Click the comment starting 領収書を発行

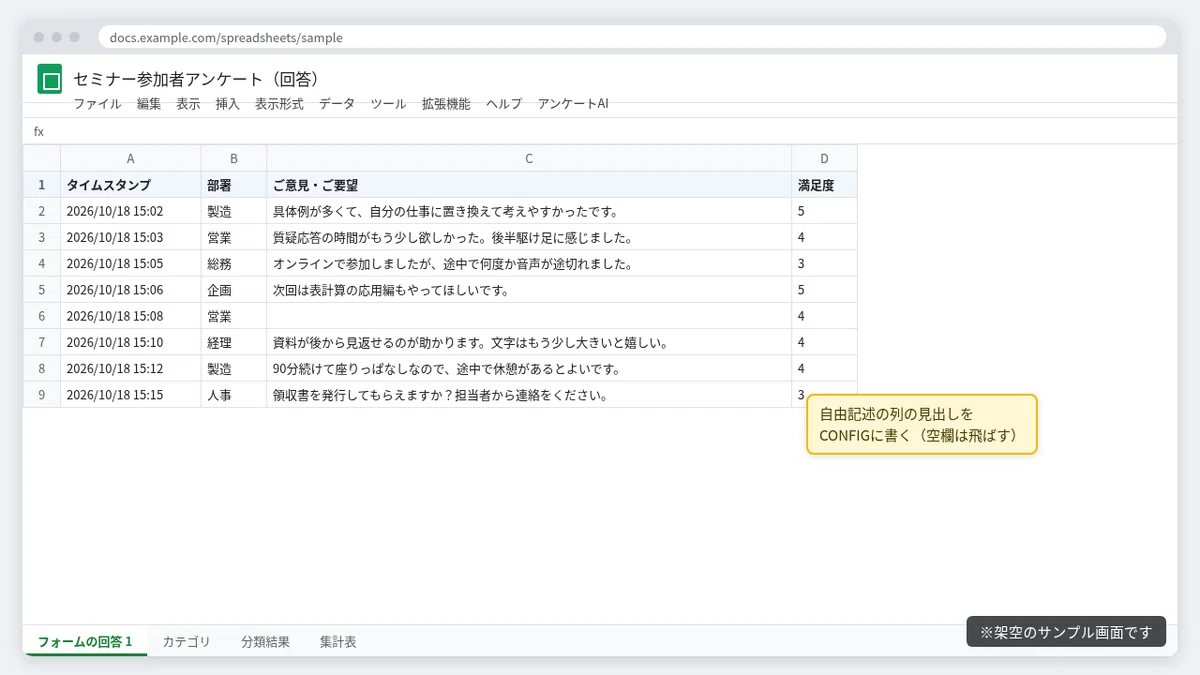click(529, 394)
